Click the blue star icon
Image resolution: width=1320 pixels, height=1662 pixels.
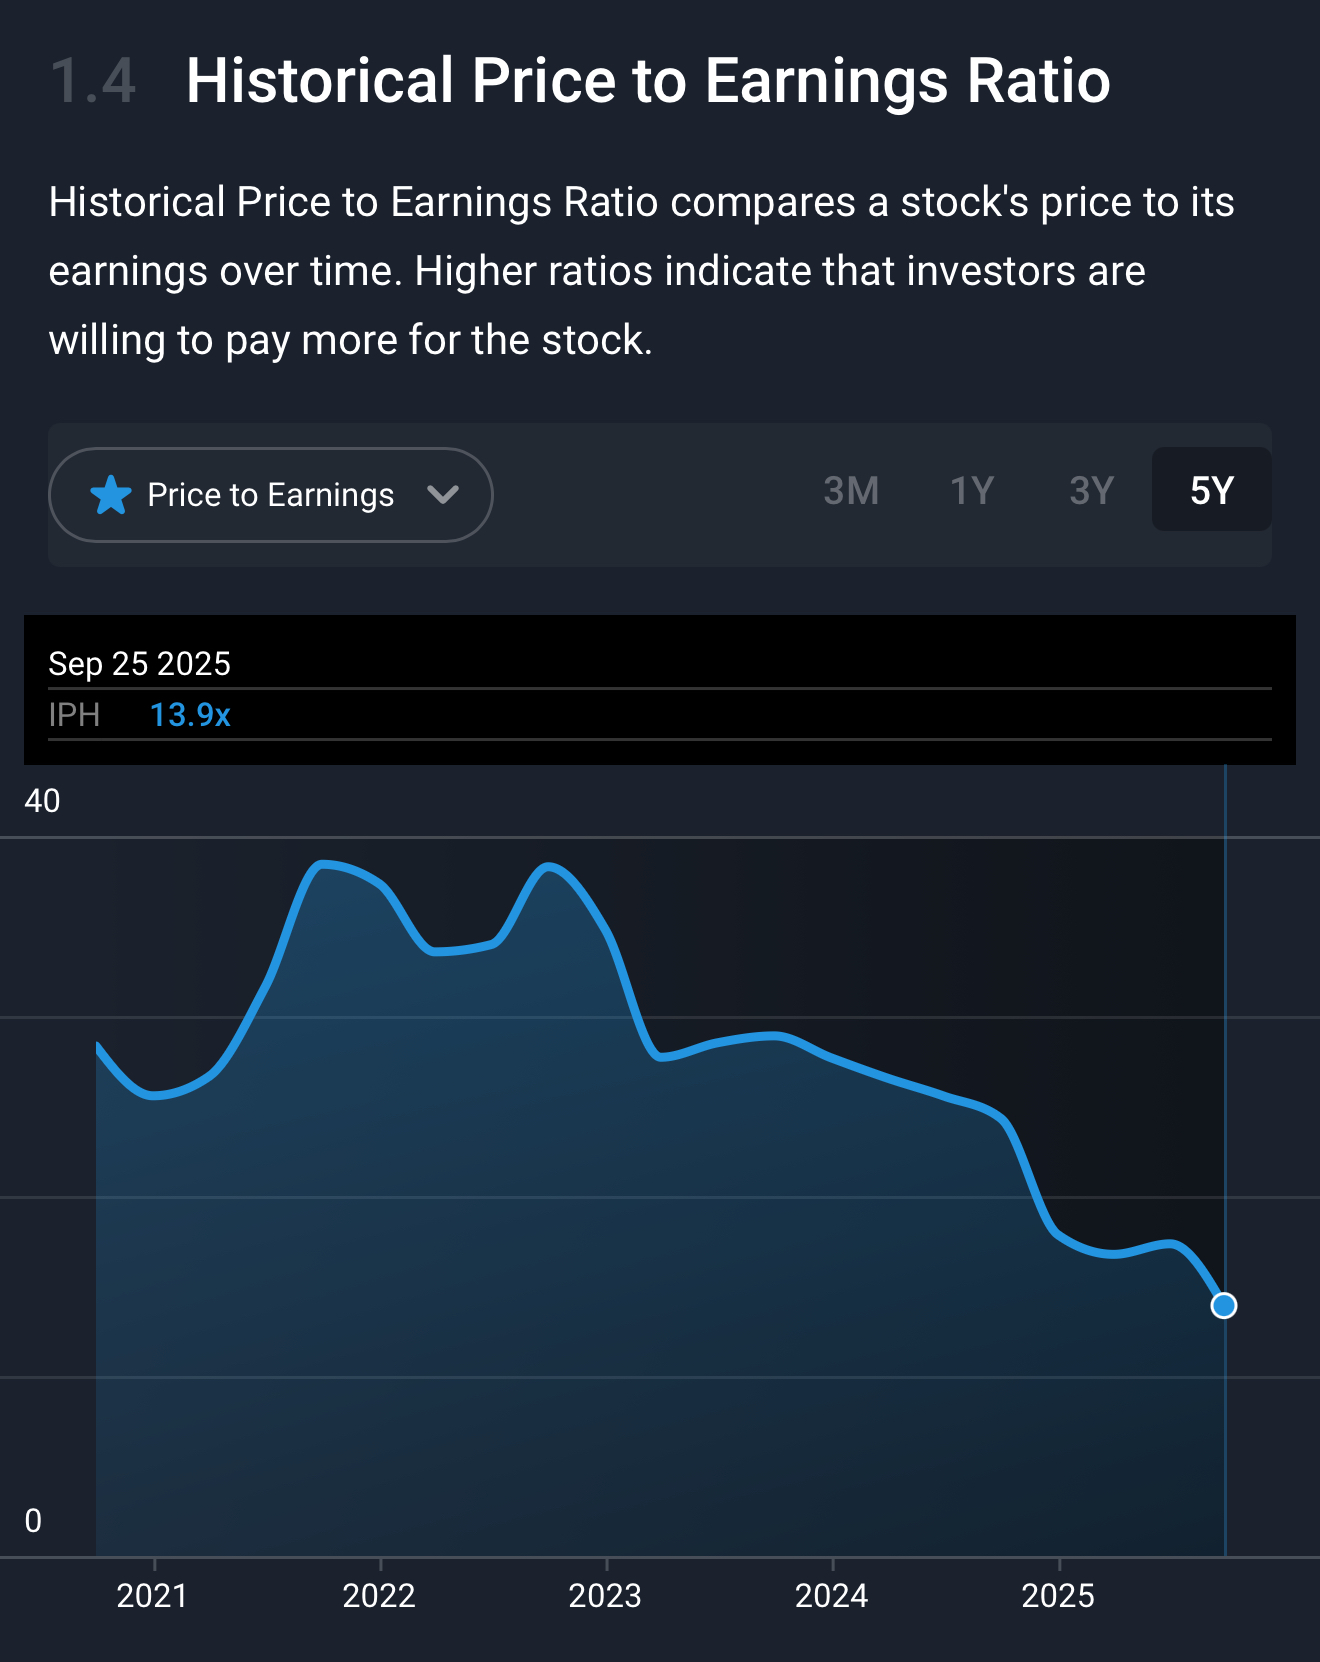pyautogui.click(x=110, y=495)
